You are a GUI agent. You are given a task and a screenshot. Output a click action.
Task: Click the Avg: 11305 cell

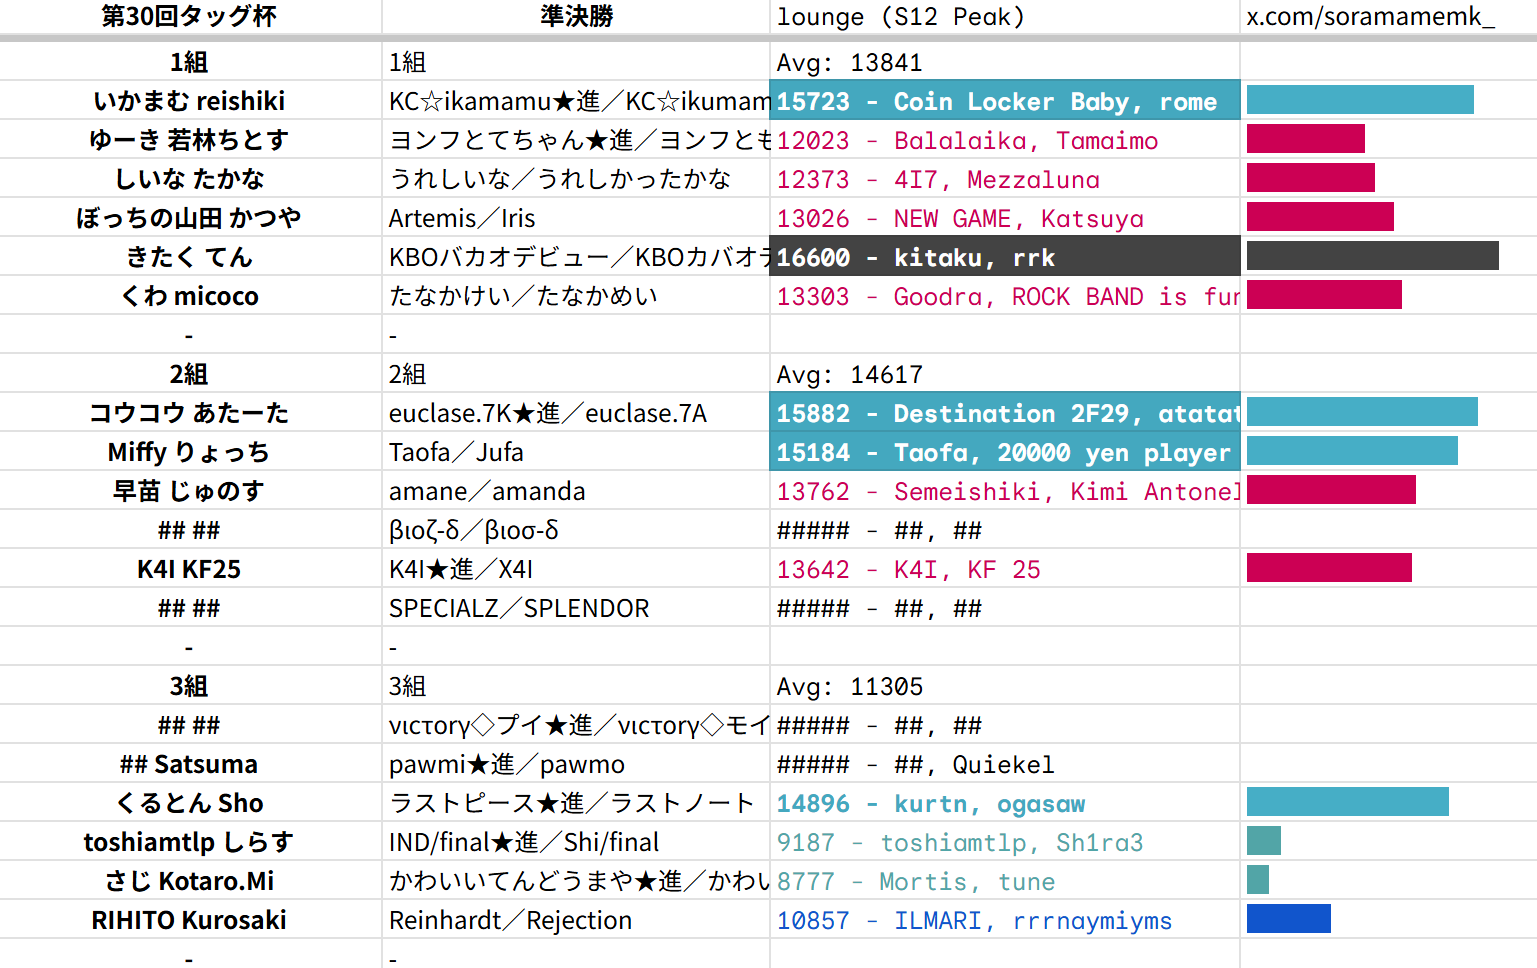pos(1005,686)
